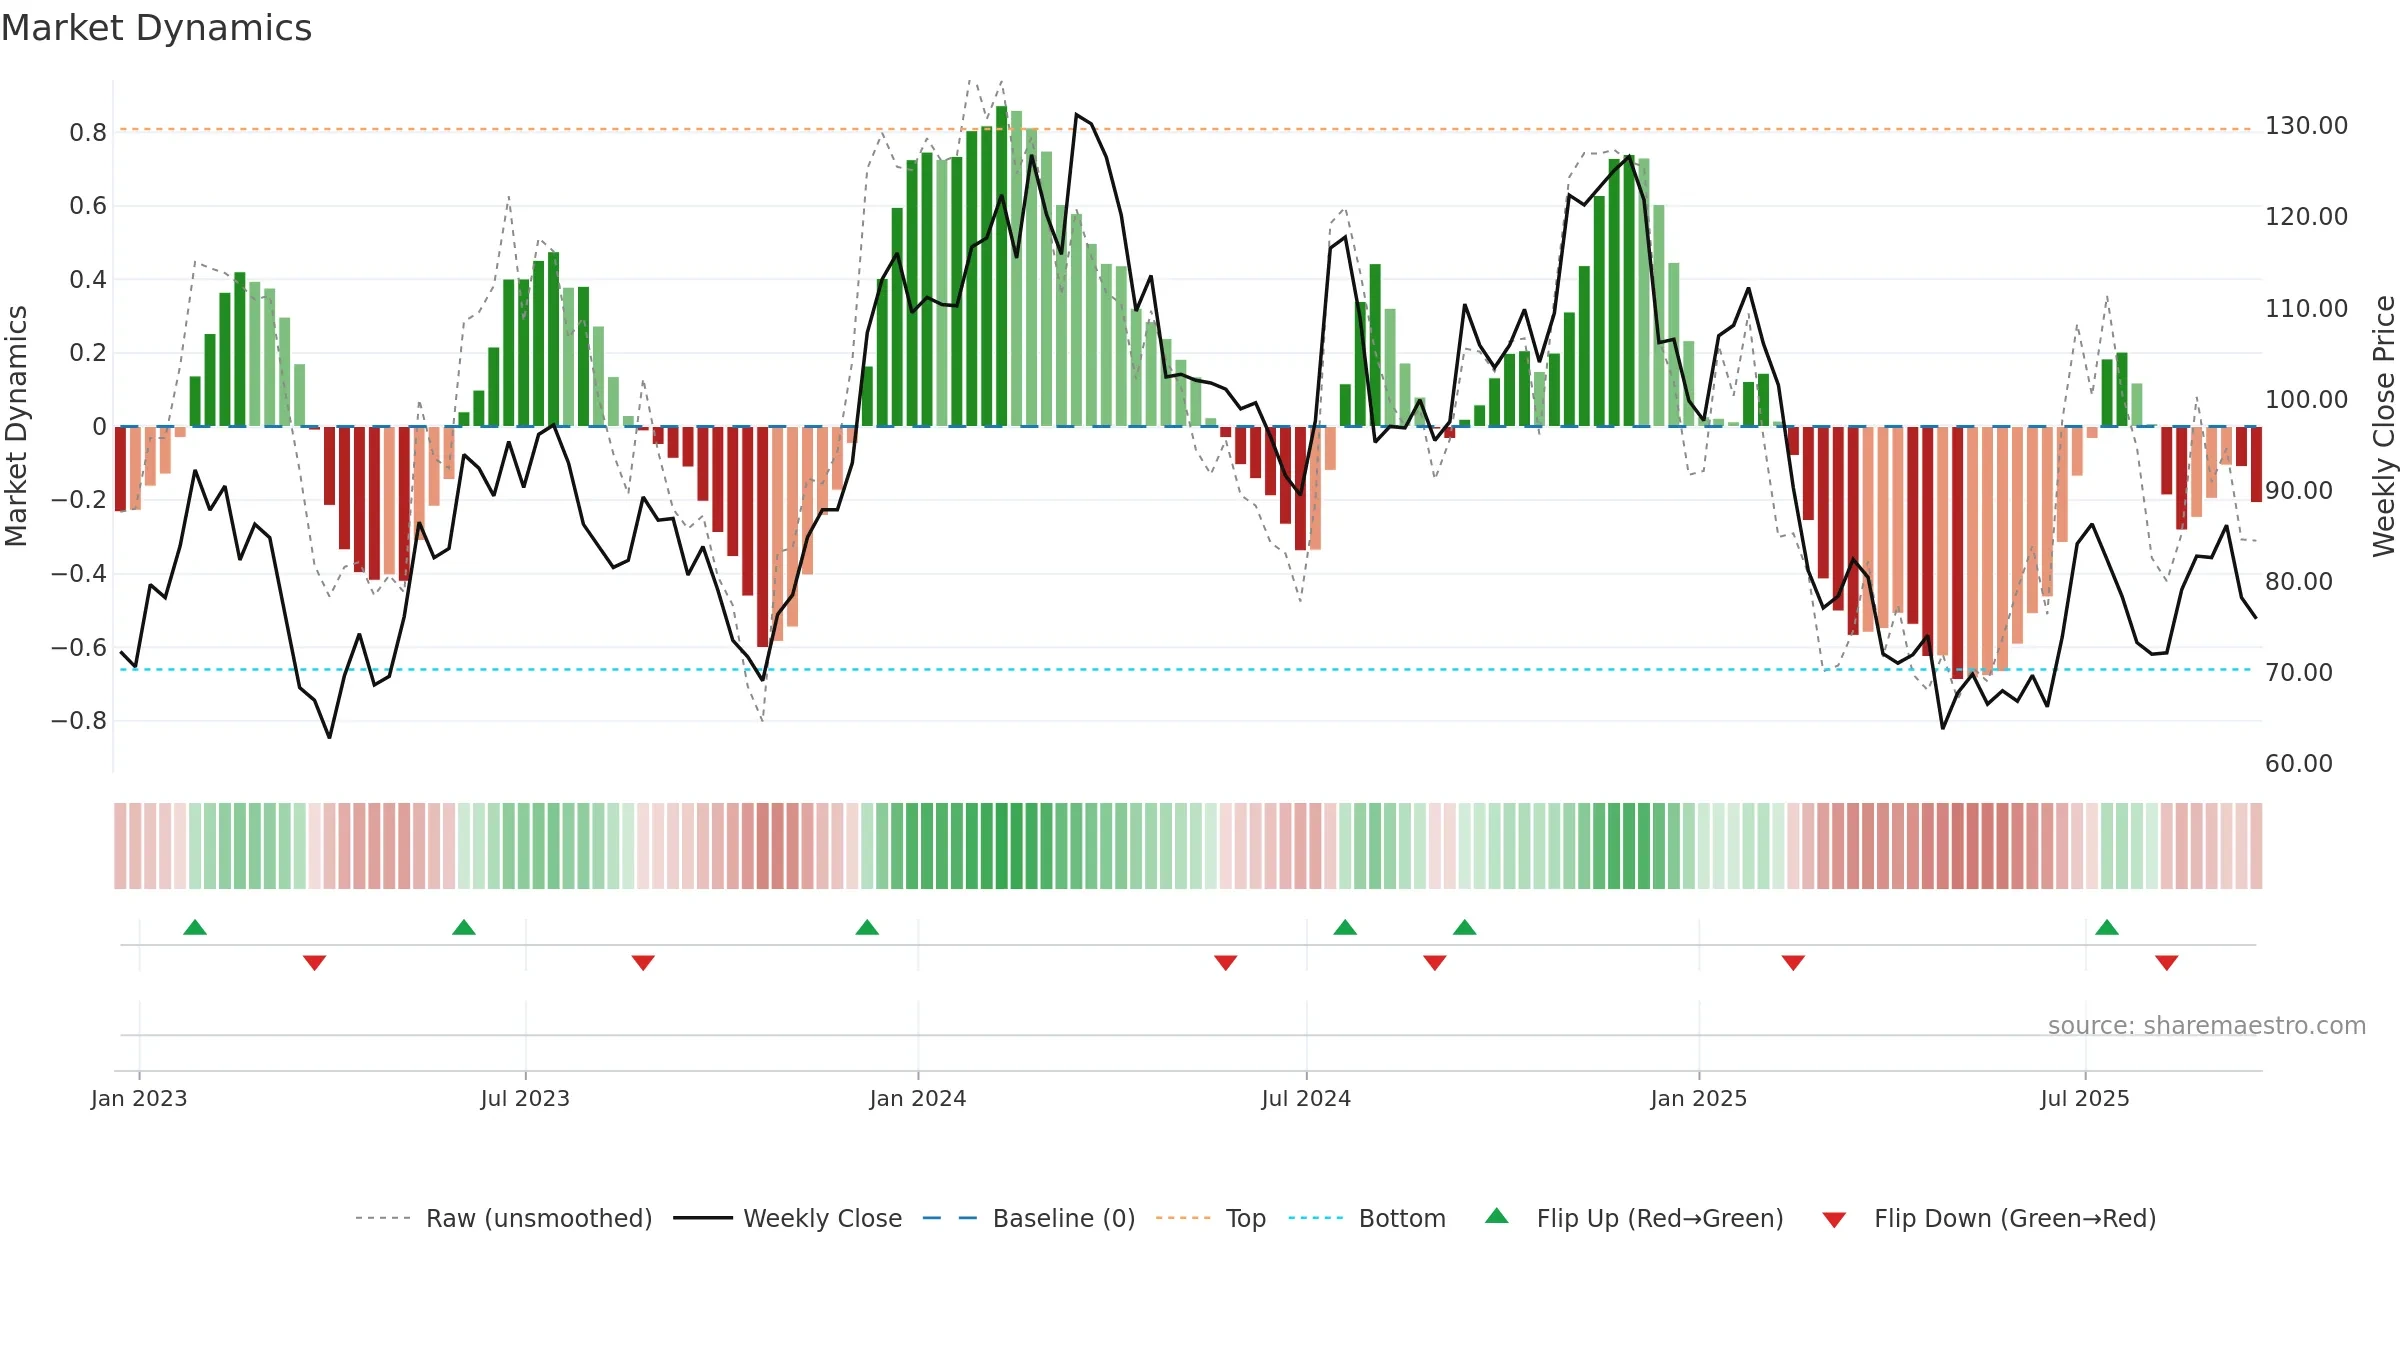Click the blue dashed Baseline line sample in legend
The image size is (2400, 1350).
click(x=950, y=1218)
